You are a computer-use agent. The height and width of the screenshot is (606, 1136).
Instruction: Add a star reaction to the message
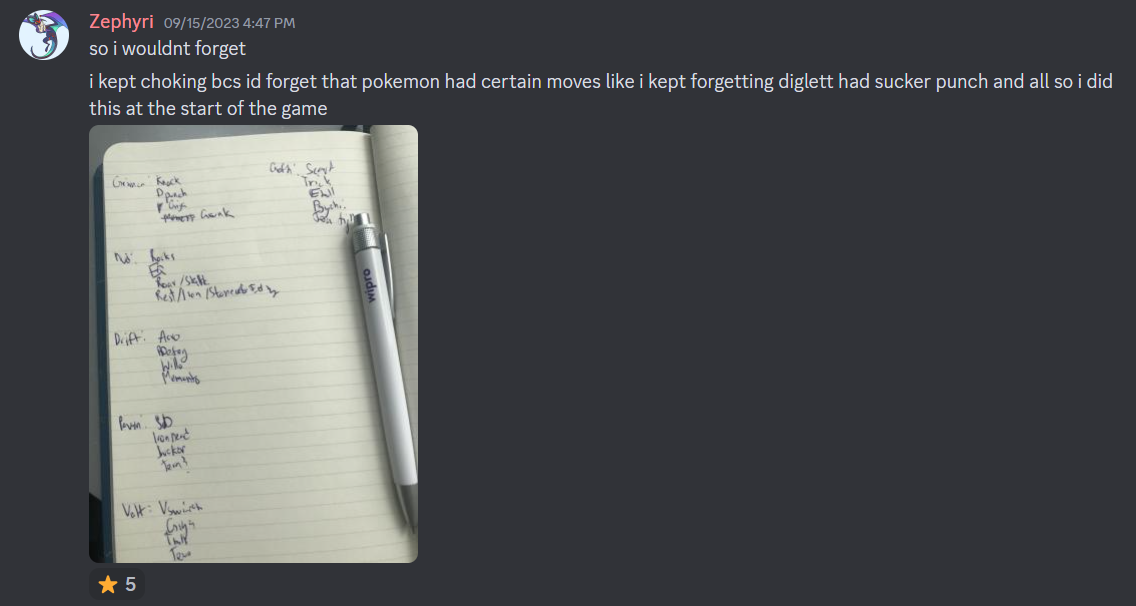(x=117, y=584)
